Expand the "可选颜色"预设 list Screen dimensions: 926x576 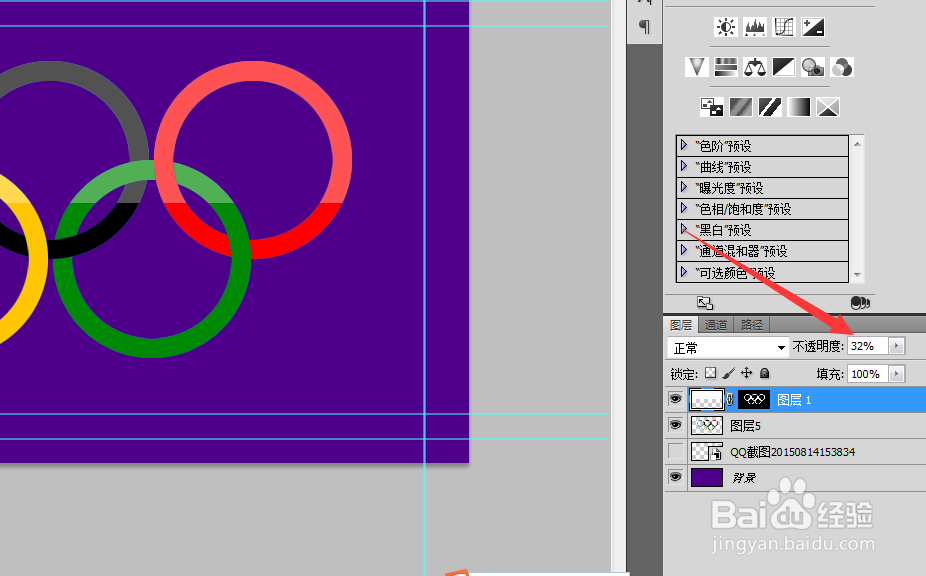[684, 272]
